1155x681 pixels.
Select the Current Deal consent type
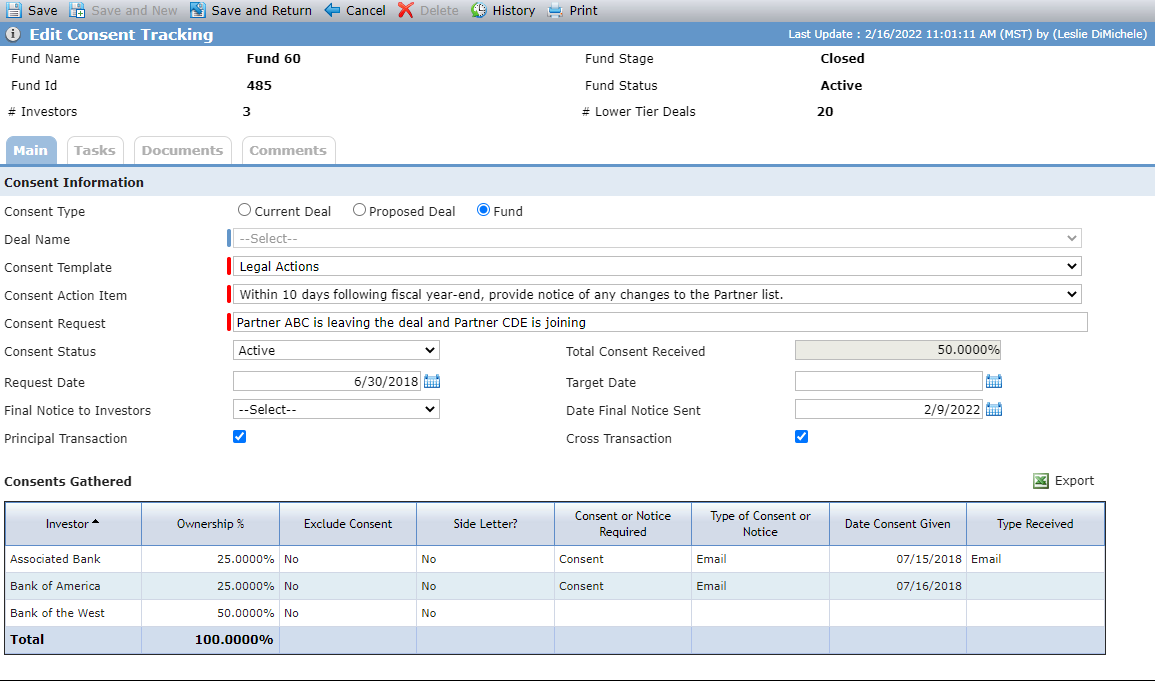pos(245,210)
